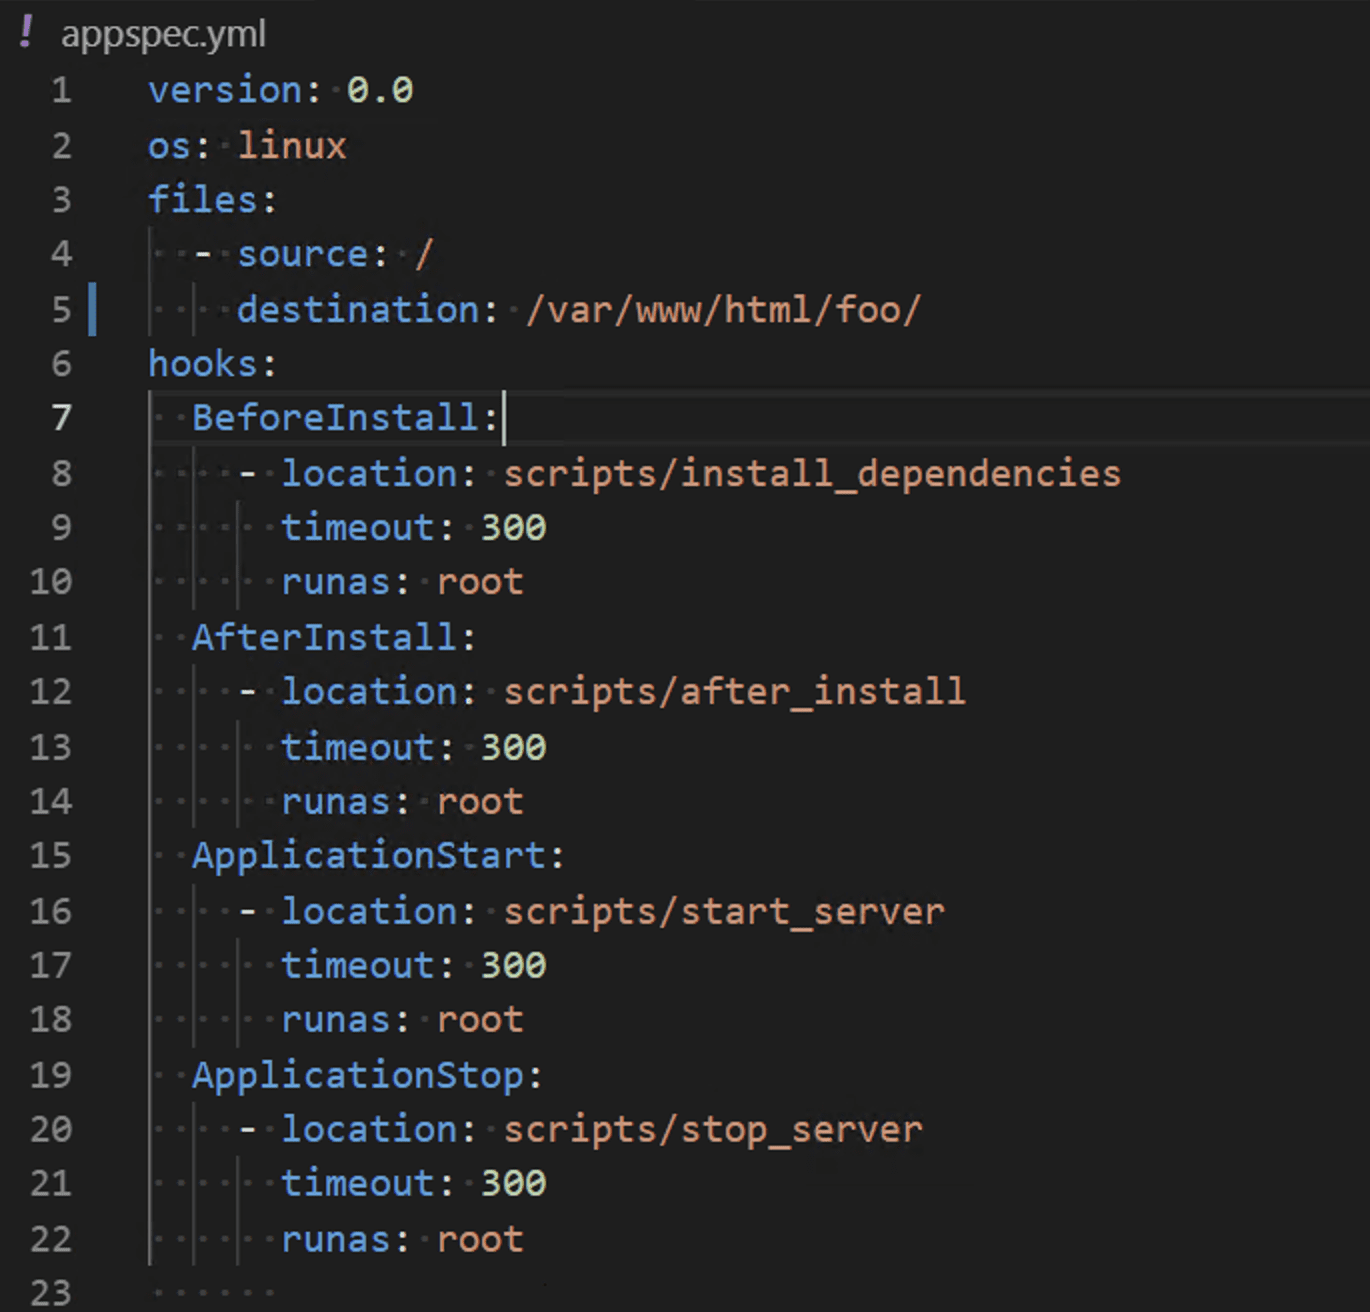The height and width of the screenshot is (1312, 1370).
Task: Click the os: linux value
Action: coord(291,146)
